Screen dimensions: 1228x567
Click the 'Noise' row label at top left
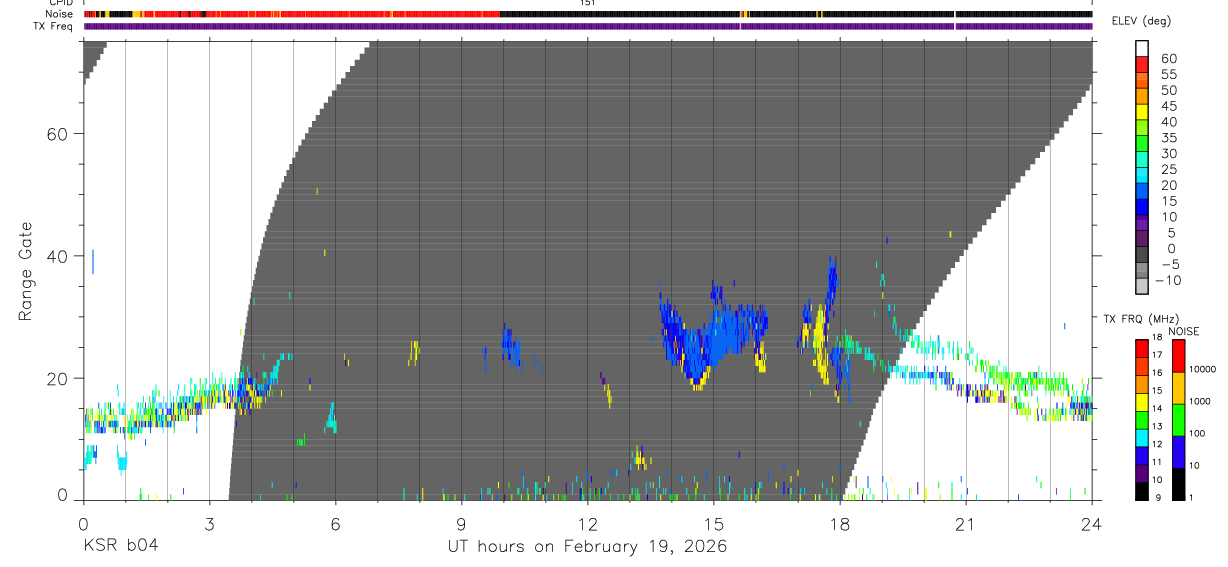click(x=60, y=14)
